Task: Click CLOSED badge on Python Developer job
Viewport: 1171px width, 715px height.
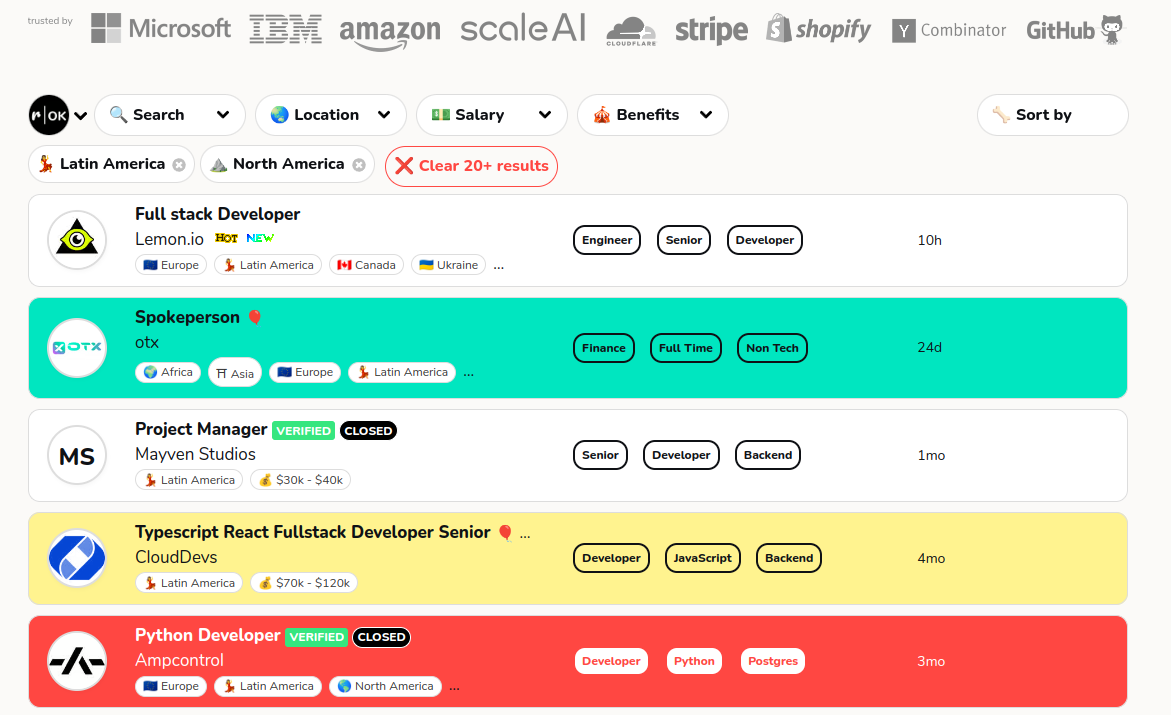Action: click(382, 637)
